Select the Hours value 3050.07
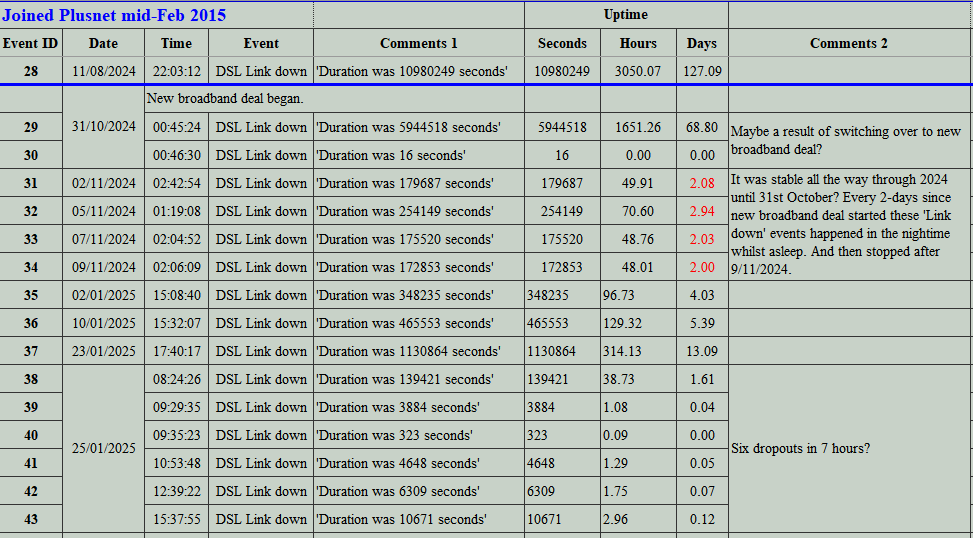This screenshot has width=973, height=538. pyautogui.click(x=638, y=71)
